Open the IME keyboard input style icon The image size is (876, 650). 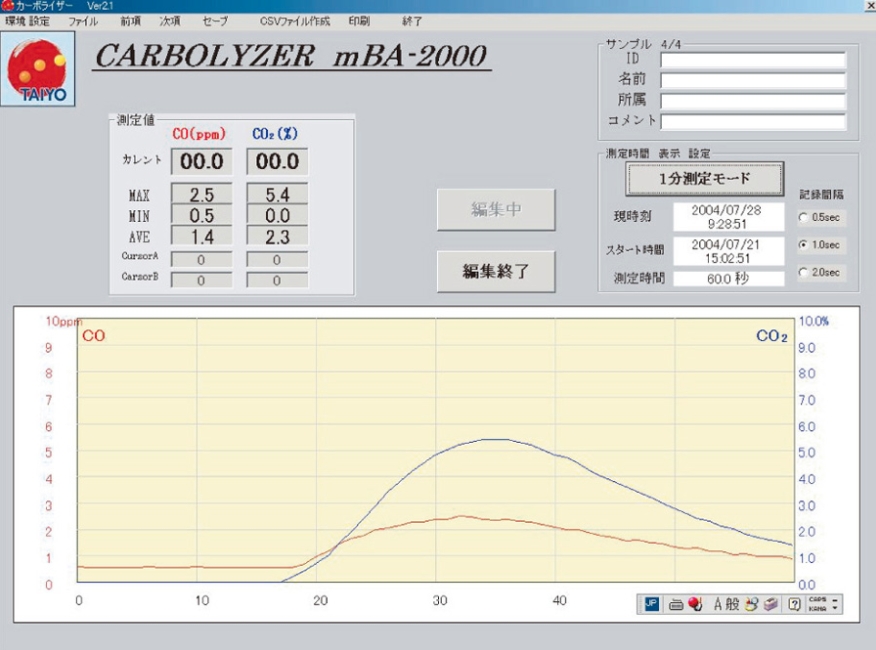point(676,604)
